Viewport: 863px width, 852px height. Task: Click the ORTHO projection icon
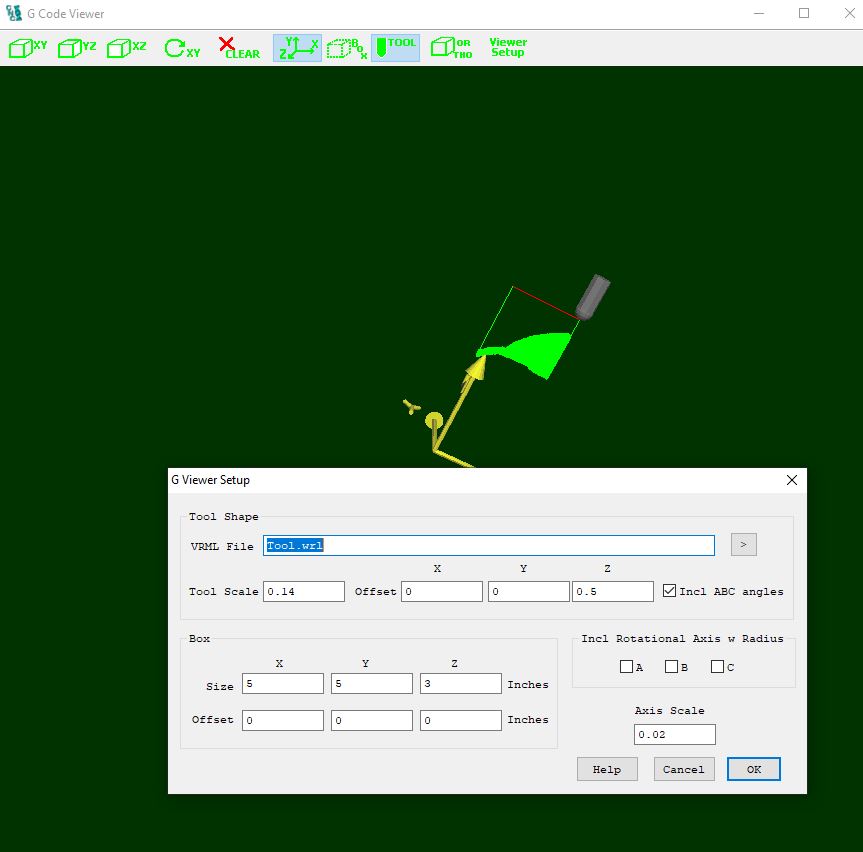[x=451, y=48]
